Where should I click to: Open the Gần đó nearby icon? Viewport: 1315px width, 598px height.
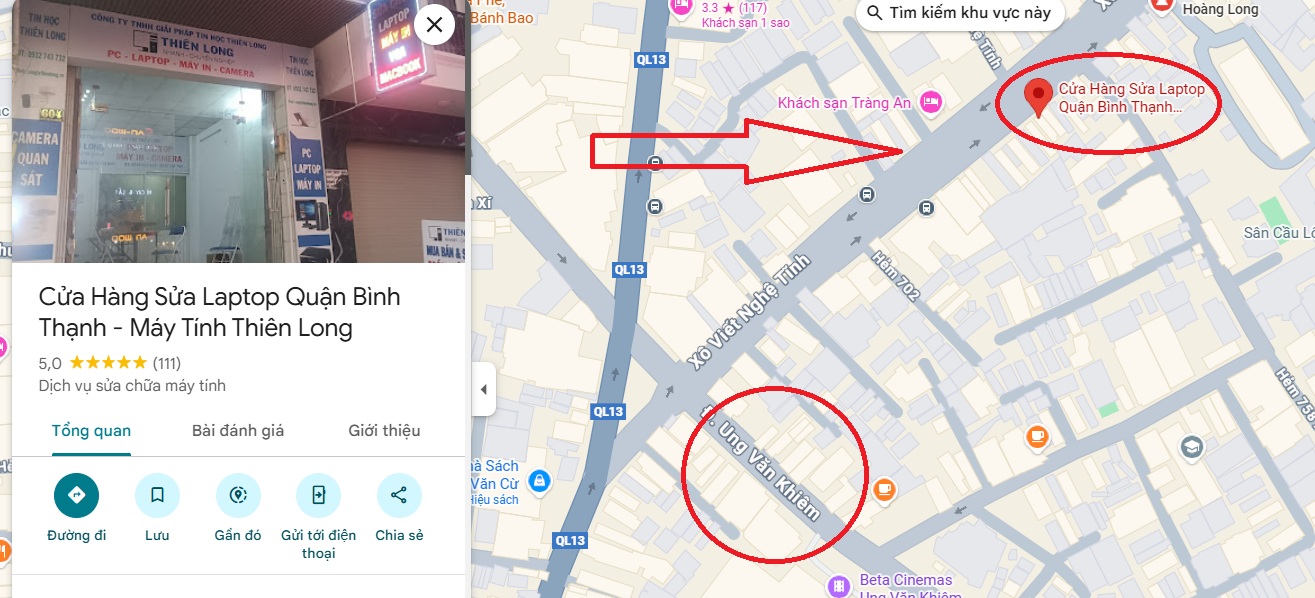click(x=238, y=495)
